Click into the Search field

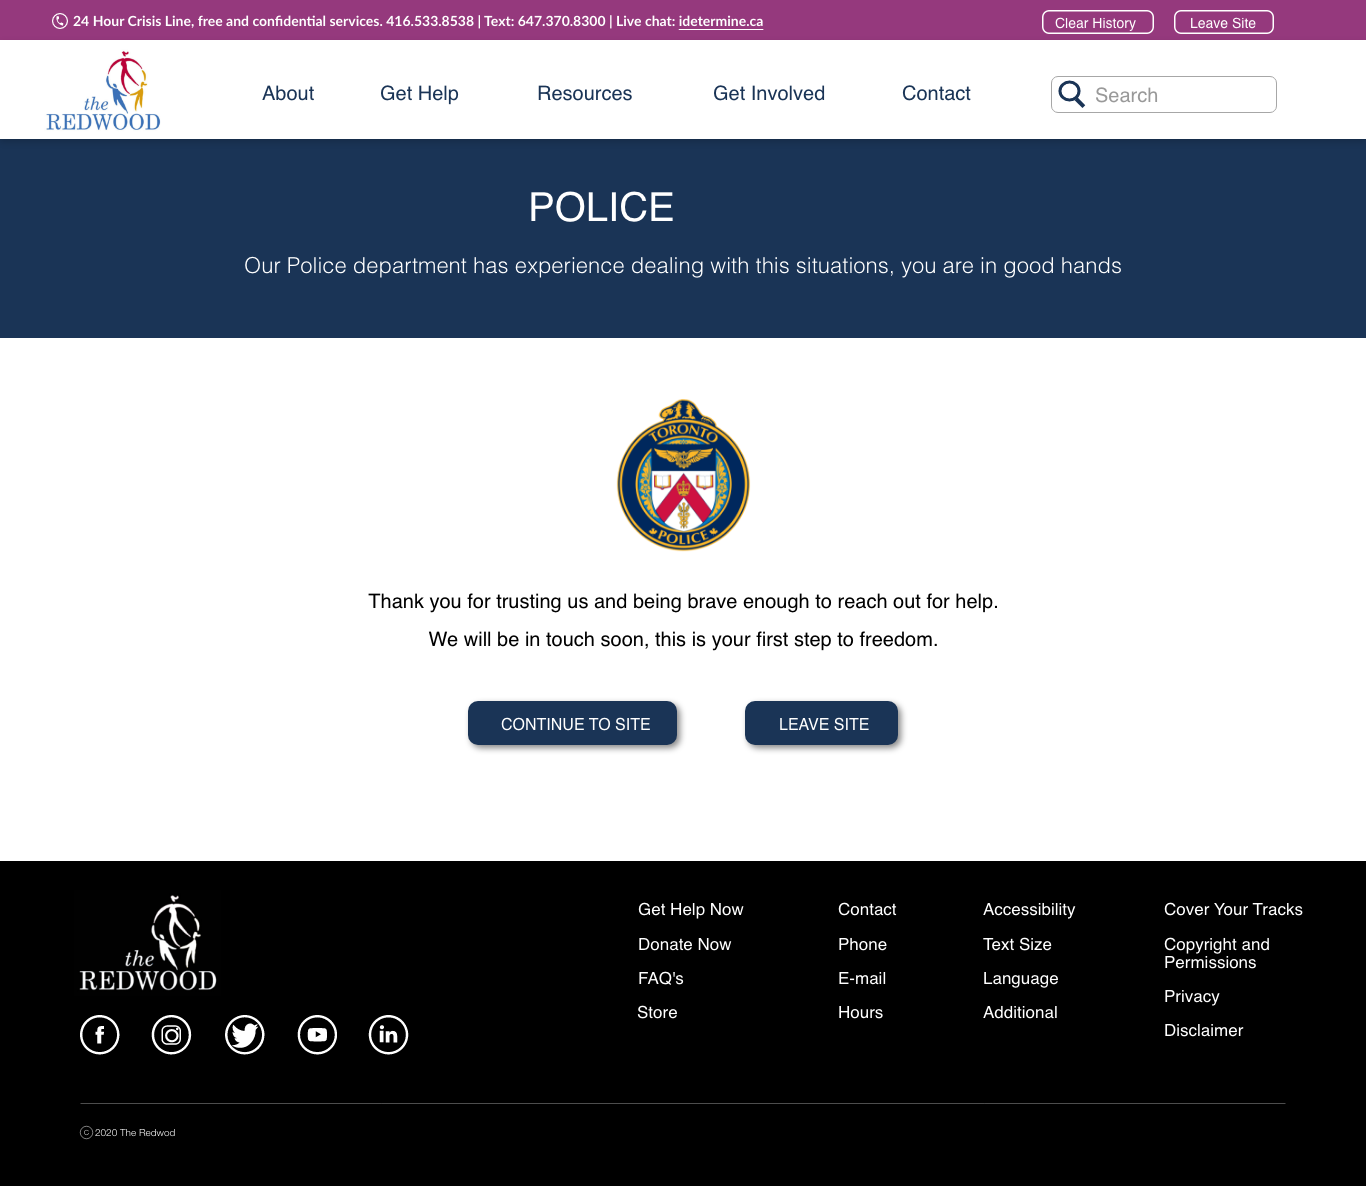click(x=1164, y=94)
